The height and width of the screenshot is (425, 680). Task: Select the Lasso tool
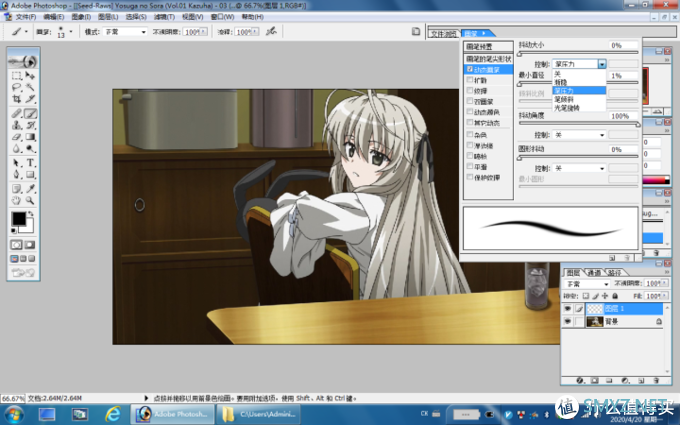point(16,87)
